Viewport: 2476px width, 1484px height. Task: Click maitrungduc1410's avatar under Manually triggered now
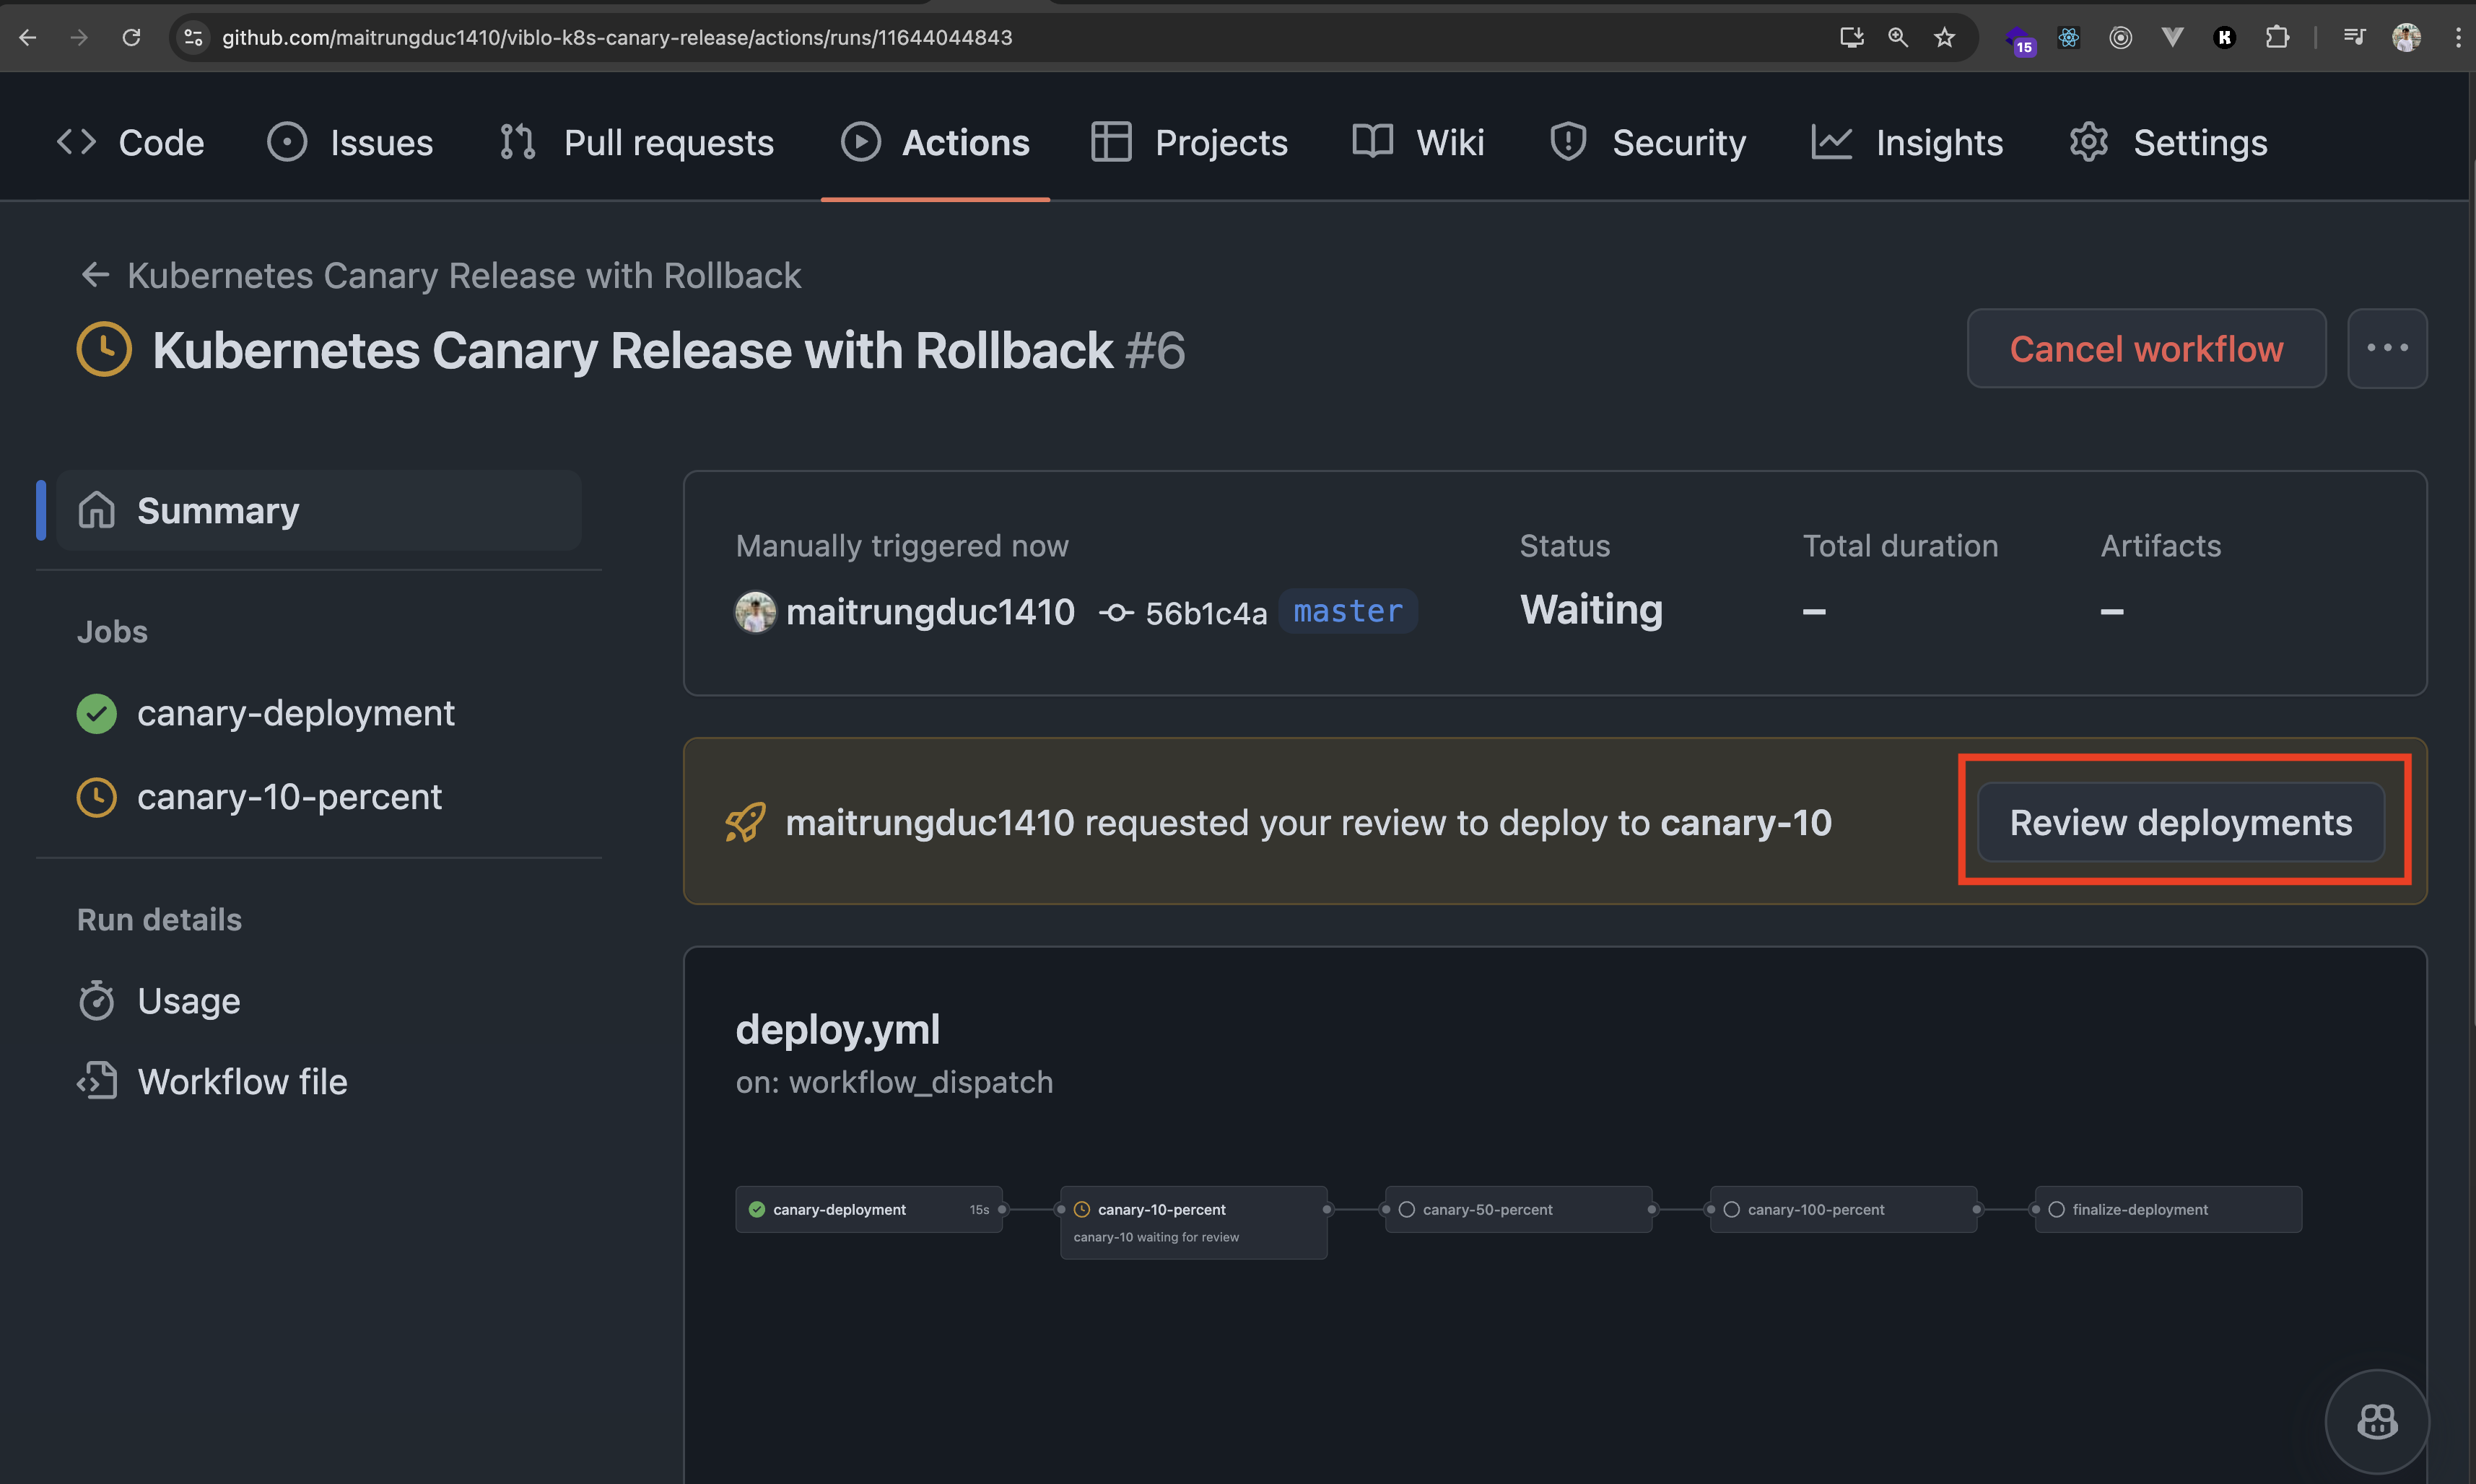(756, 611)
